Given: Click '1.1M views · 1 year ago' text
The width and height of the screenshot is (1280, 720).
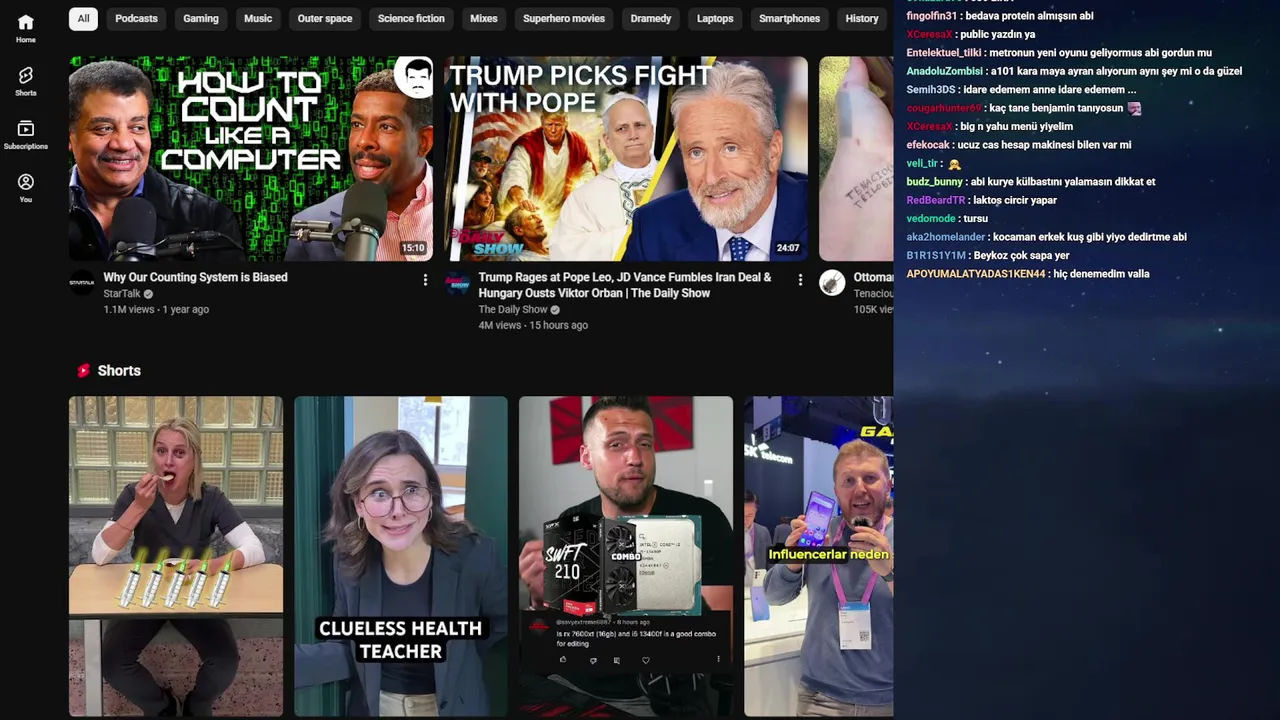Looking at the screenshot, I should [156, 310].
